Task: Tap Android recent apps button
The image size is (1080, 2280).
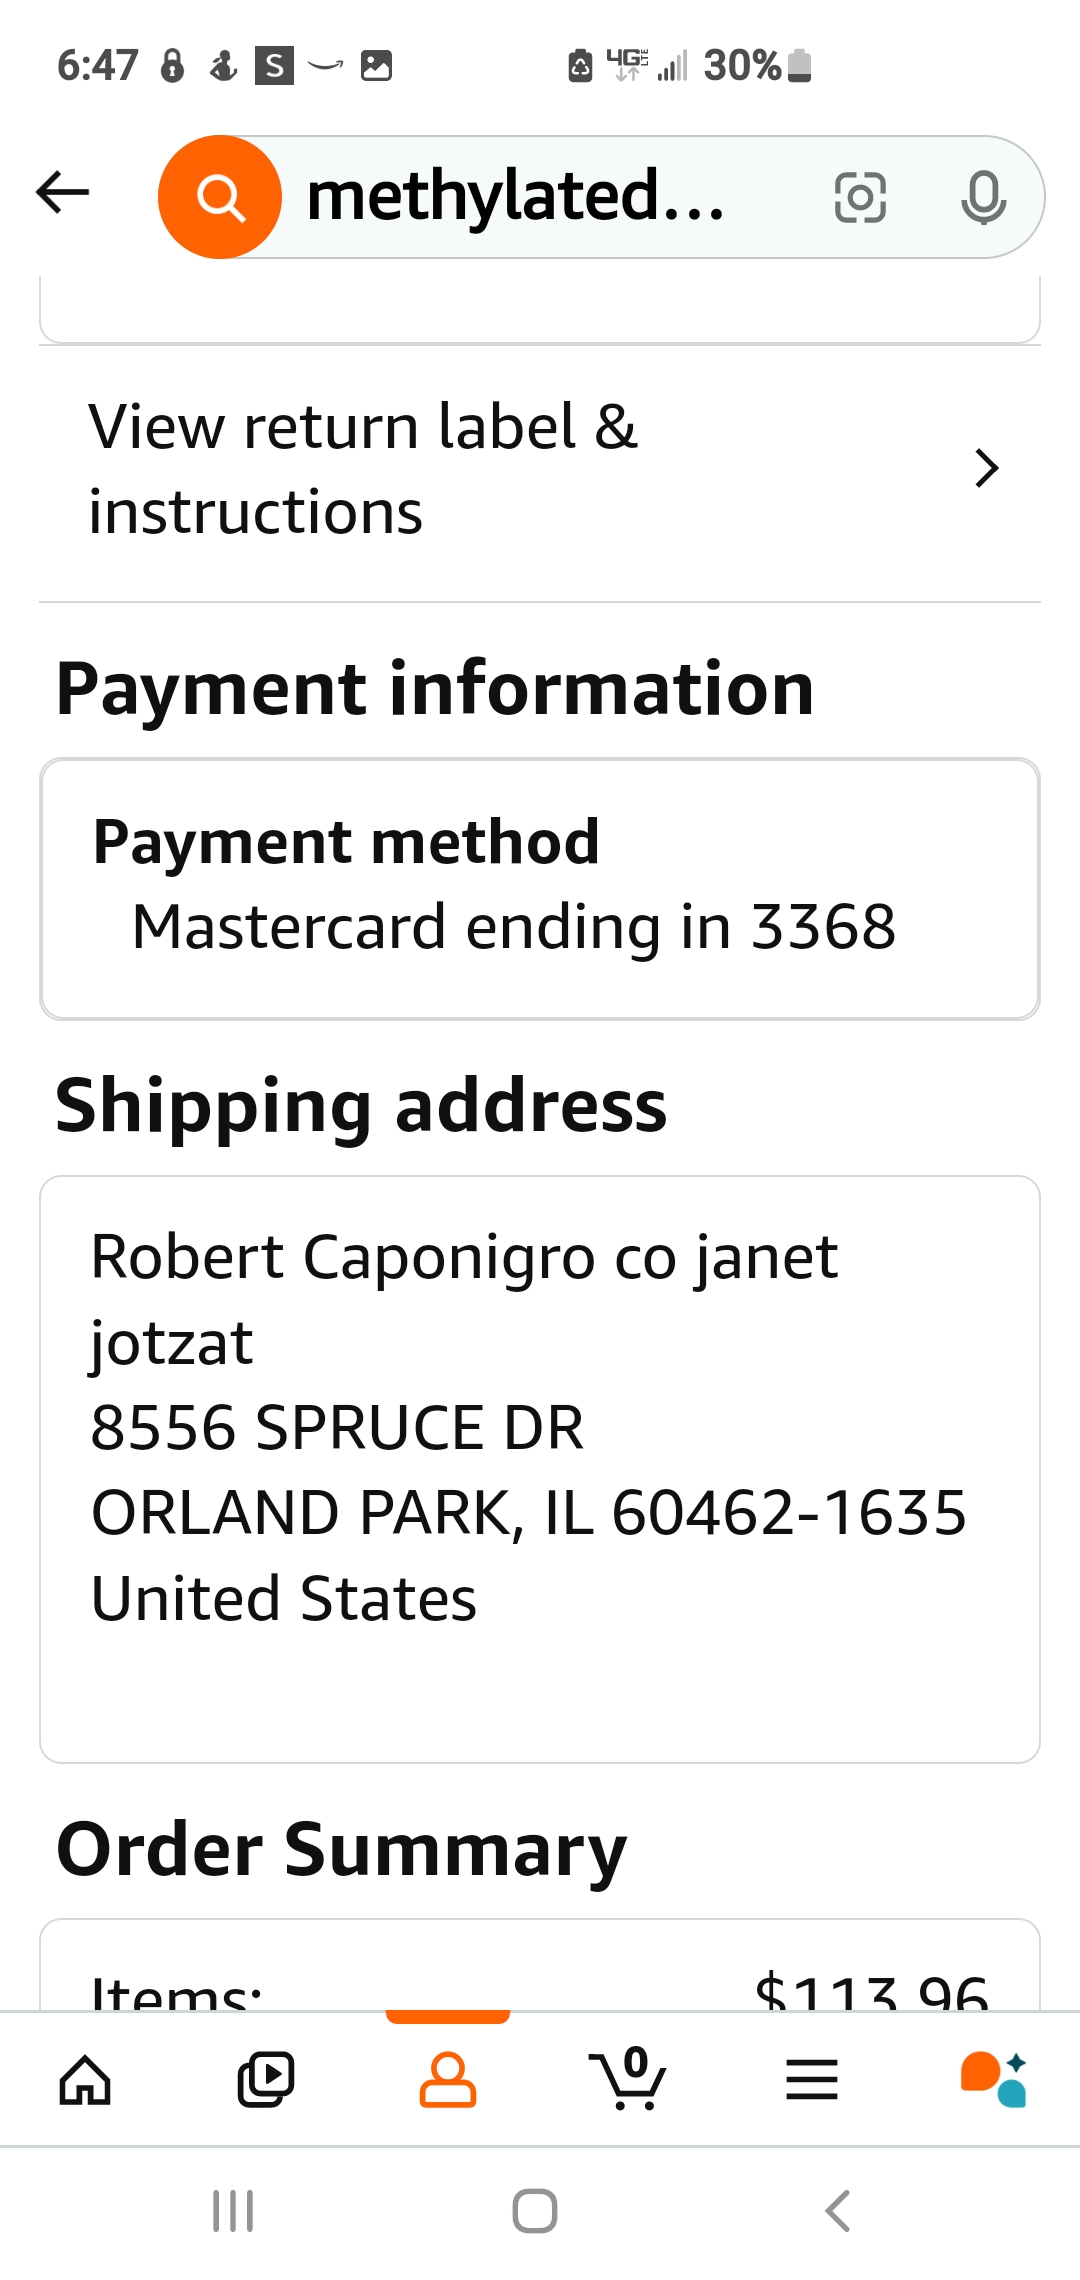Action: coord(233,2211)
